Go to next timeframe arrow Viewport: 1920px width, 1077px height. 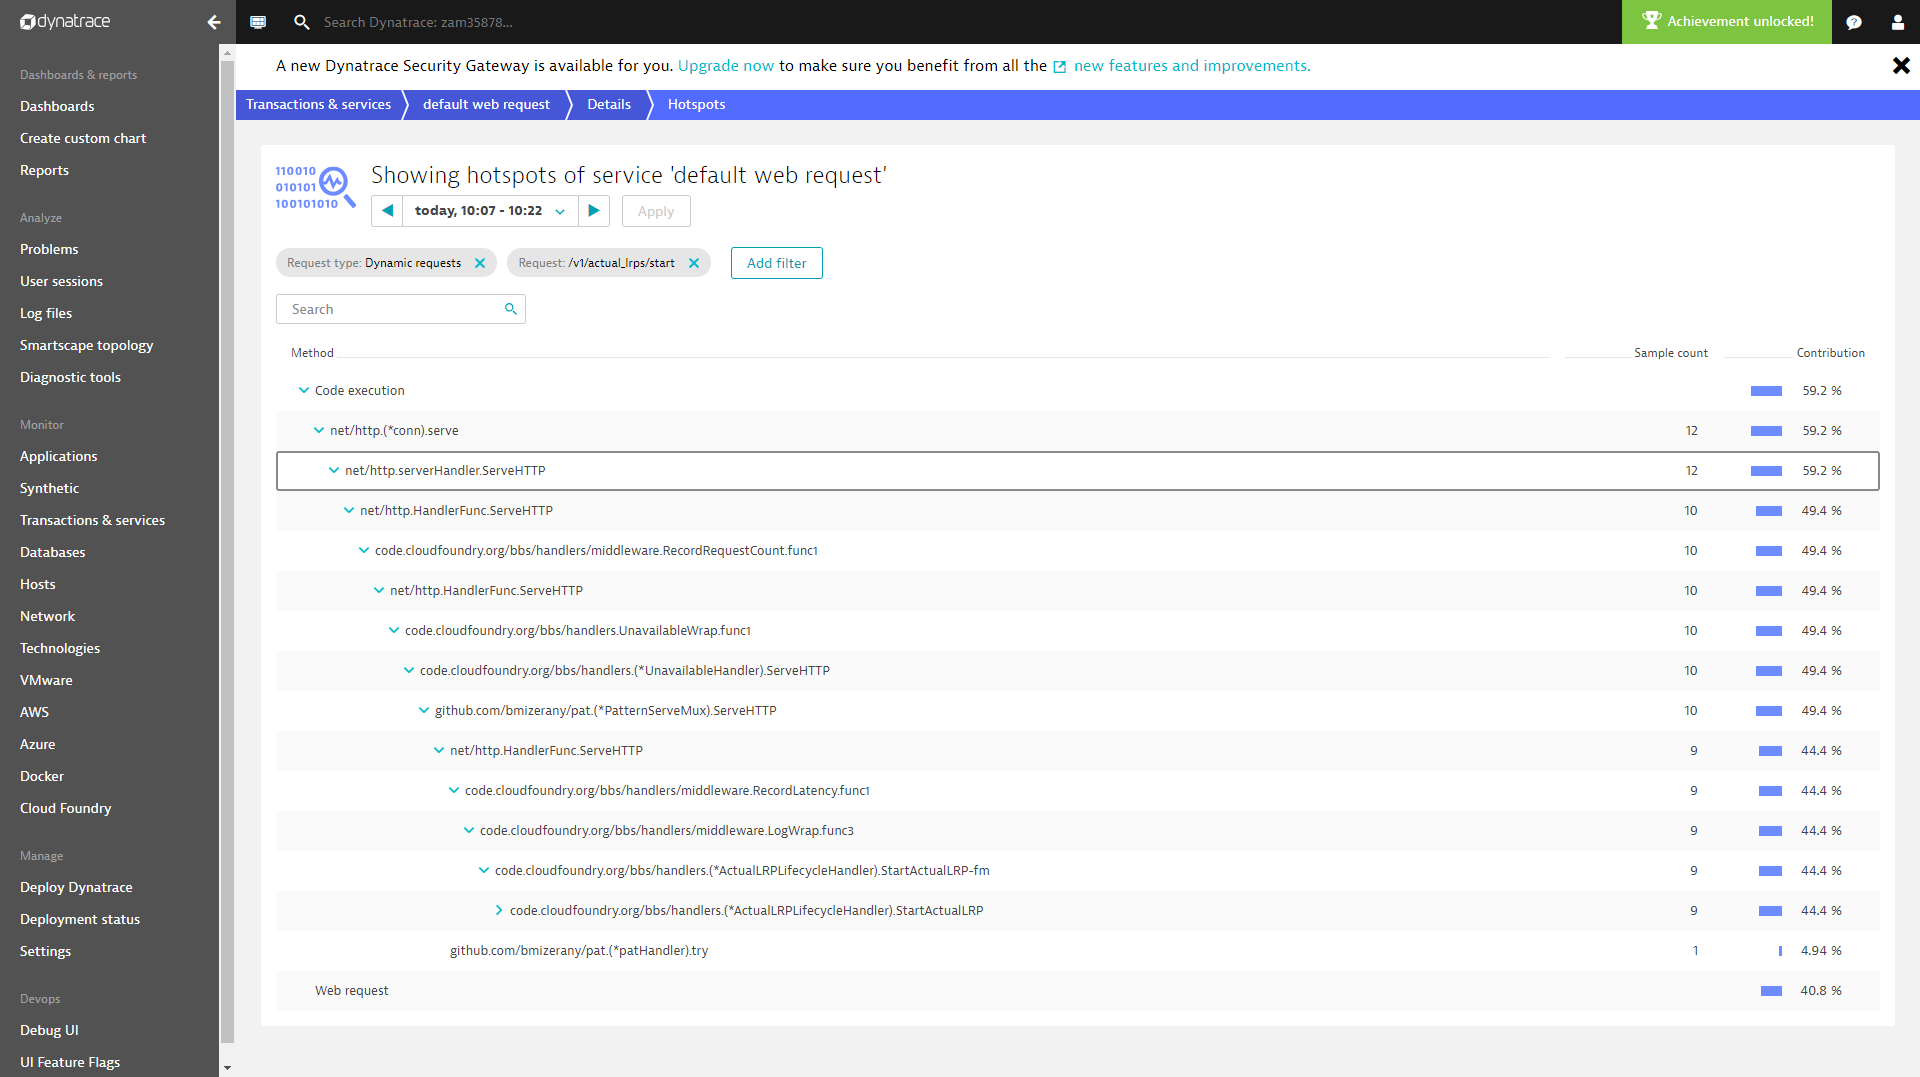pyautogui.click(x=594, y=211)
